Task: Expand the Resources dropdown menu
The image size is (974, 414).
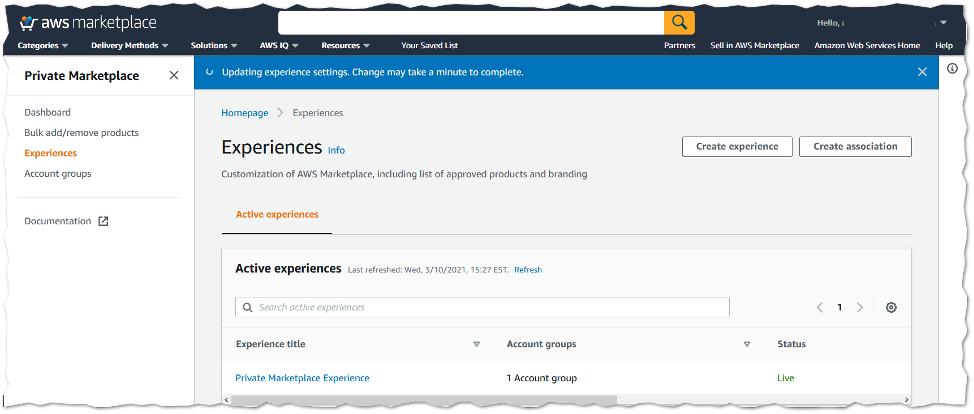Action: [346, 45]
